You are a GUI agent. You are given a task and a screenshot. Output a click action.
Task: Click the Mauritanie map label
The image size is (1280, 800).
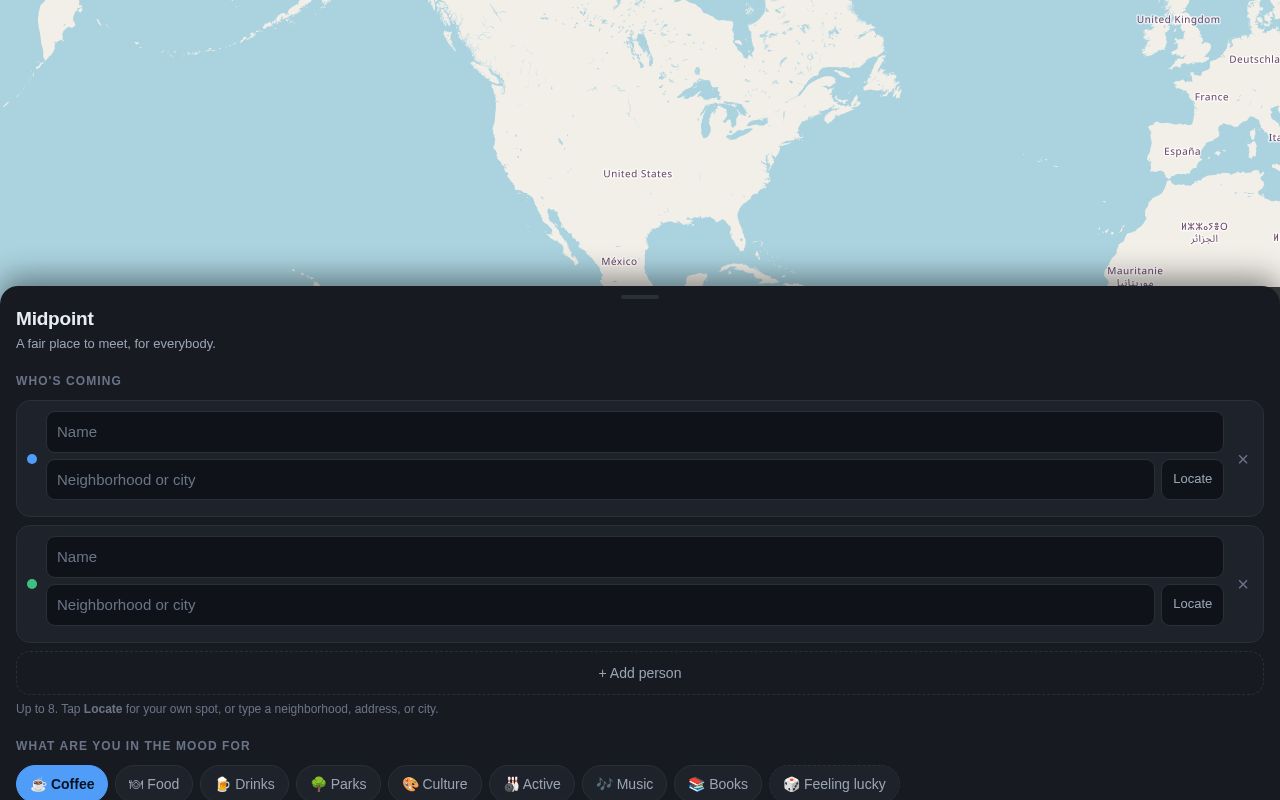tap(1135, 271)
